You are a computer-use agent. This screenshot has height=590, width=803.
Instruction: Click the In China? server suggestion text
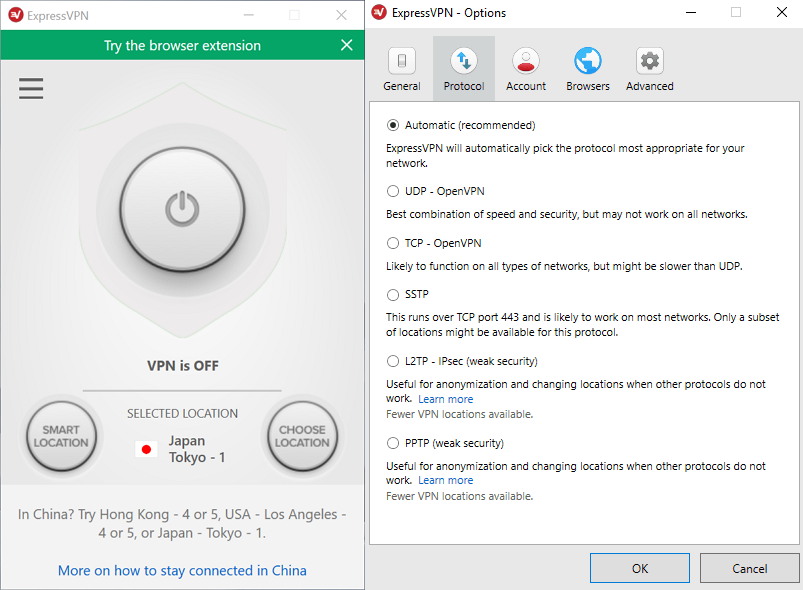[x=182, y=523]
